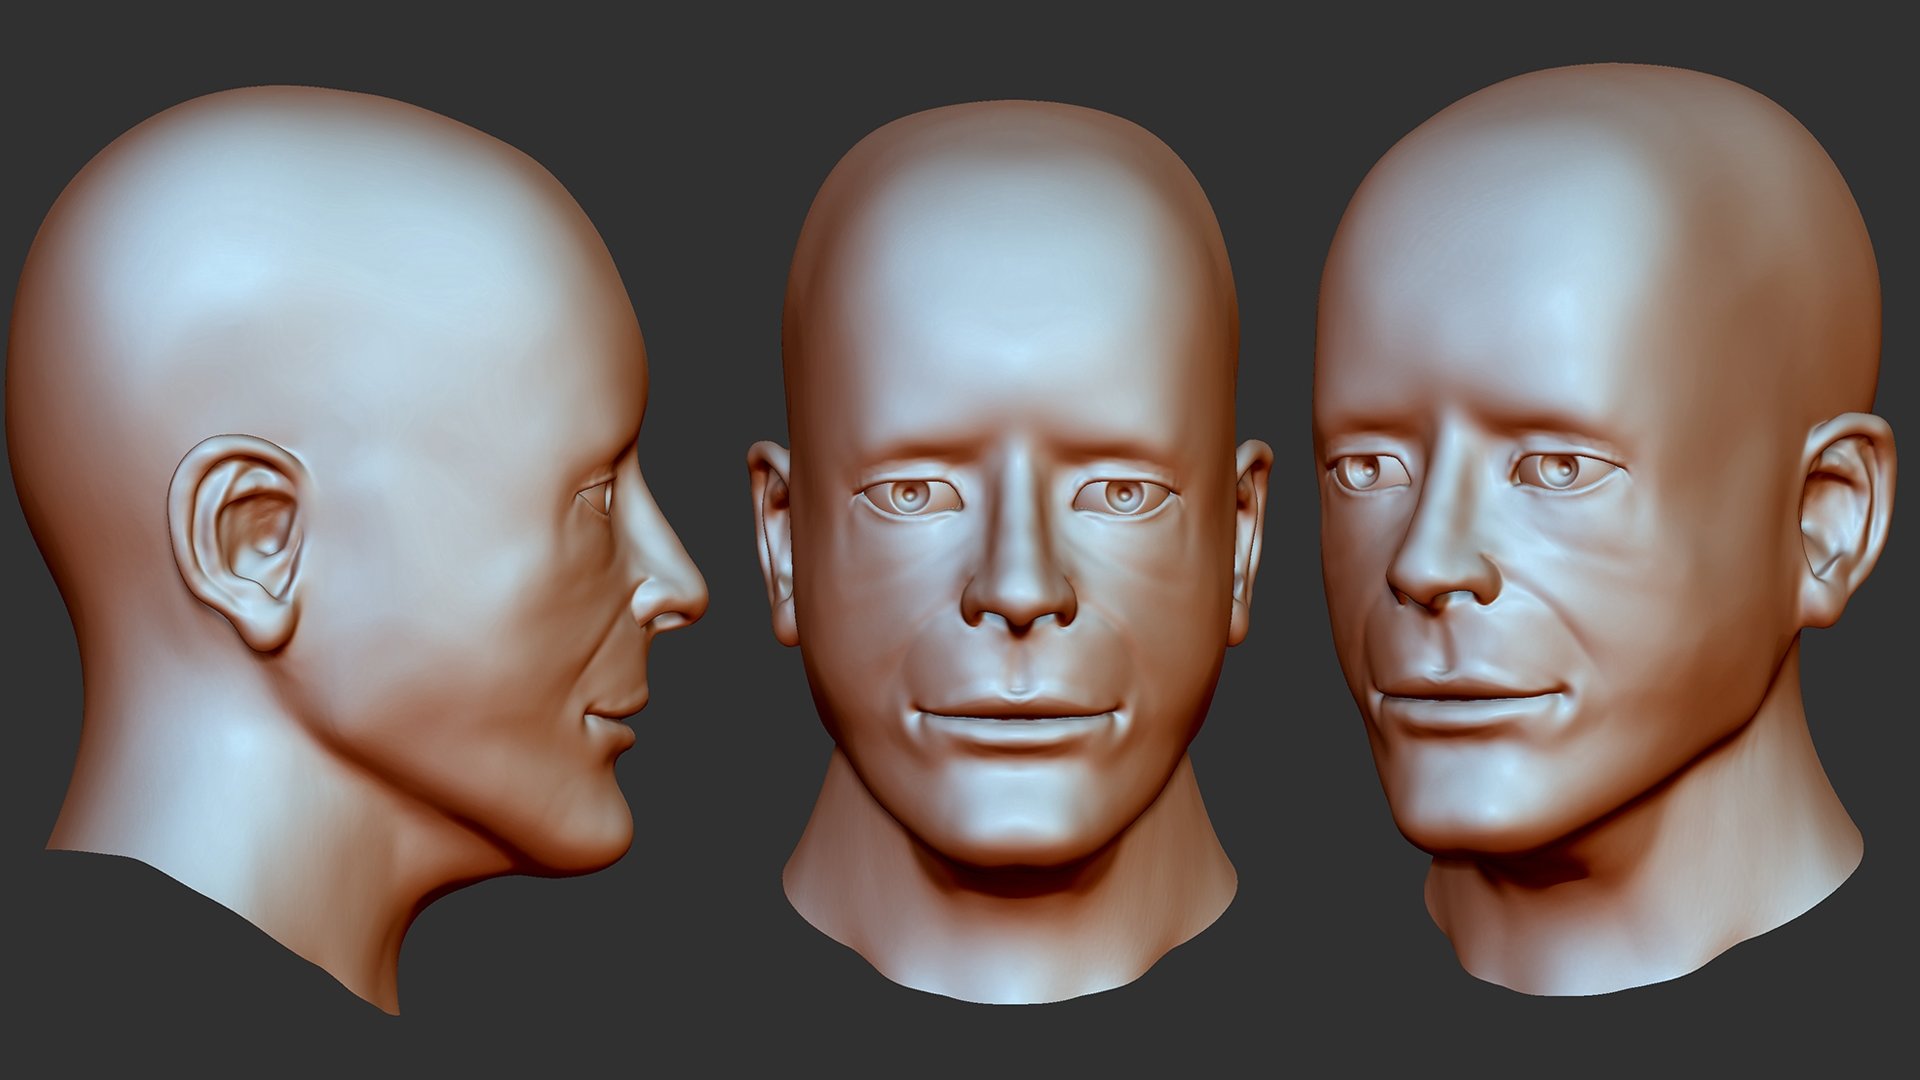The image size is (1920, 1080).
Task: Click the three-quarter head's left-side eye
Action: pos(1366,472)
